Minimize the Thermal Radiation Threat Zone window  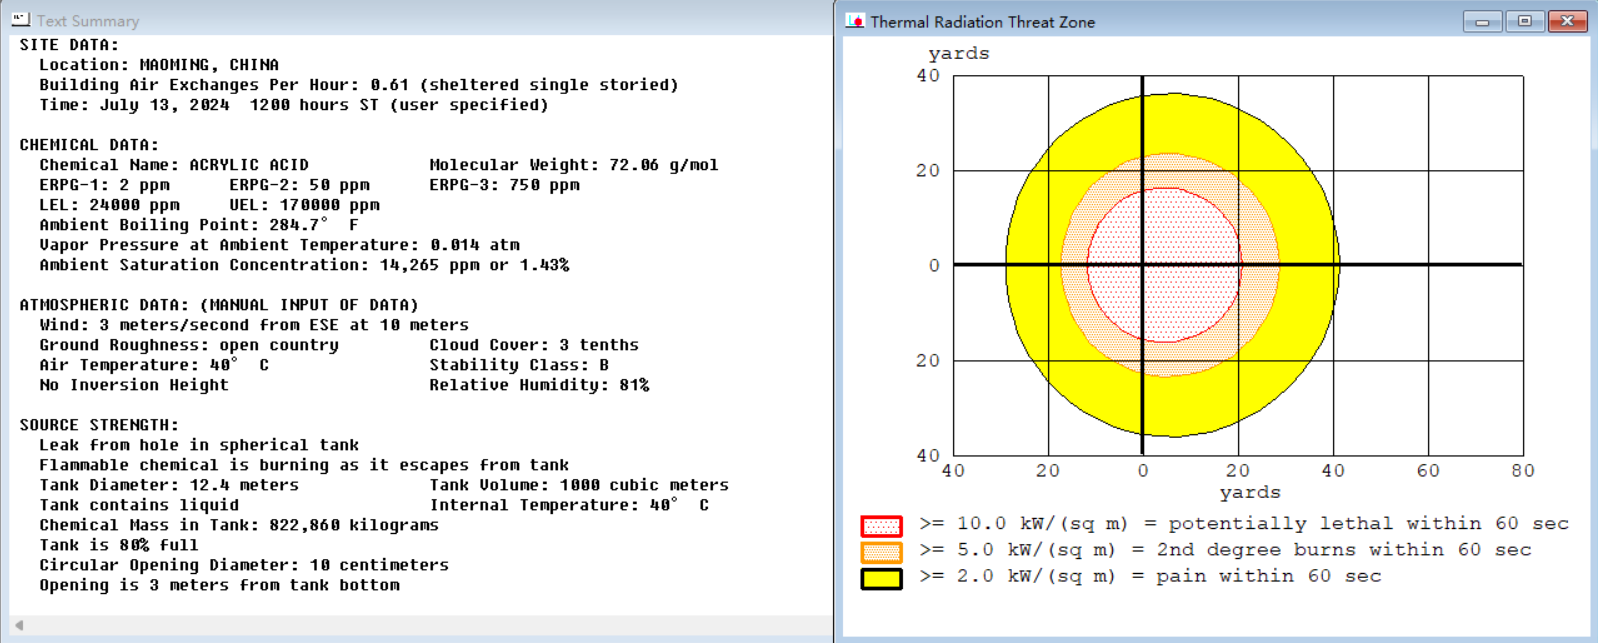click(x=1482, y=21)
